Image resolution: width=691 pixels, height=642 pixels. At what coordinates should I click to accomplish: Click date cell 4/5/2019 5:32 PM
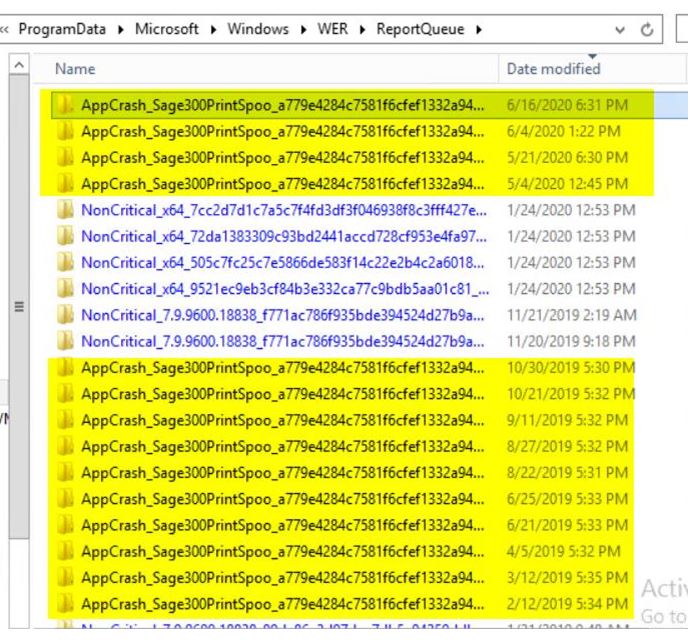[x=564, y=551]
